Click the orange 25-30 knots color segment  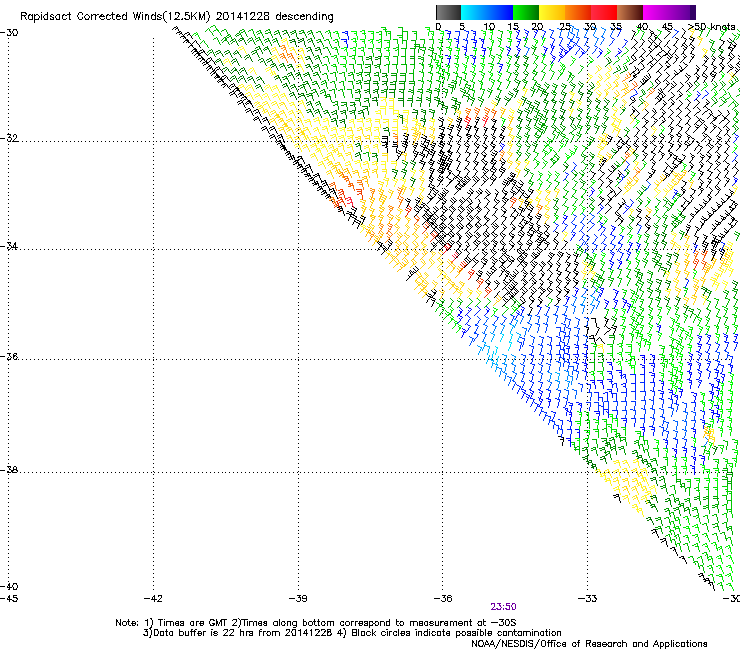click(578, 12)
